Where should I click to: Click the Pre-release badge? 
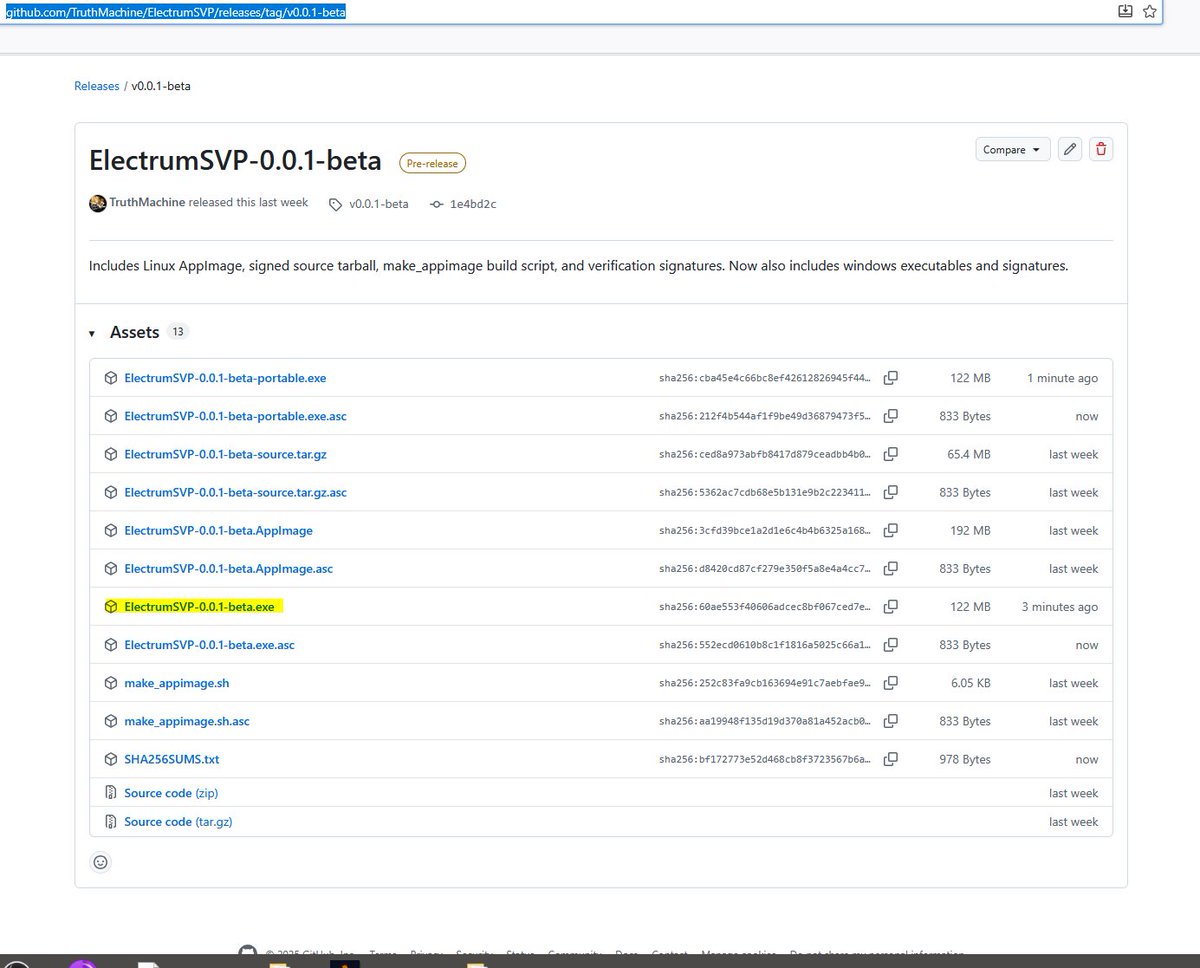[x=432, y=163]
